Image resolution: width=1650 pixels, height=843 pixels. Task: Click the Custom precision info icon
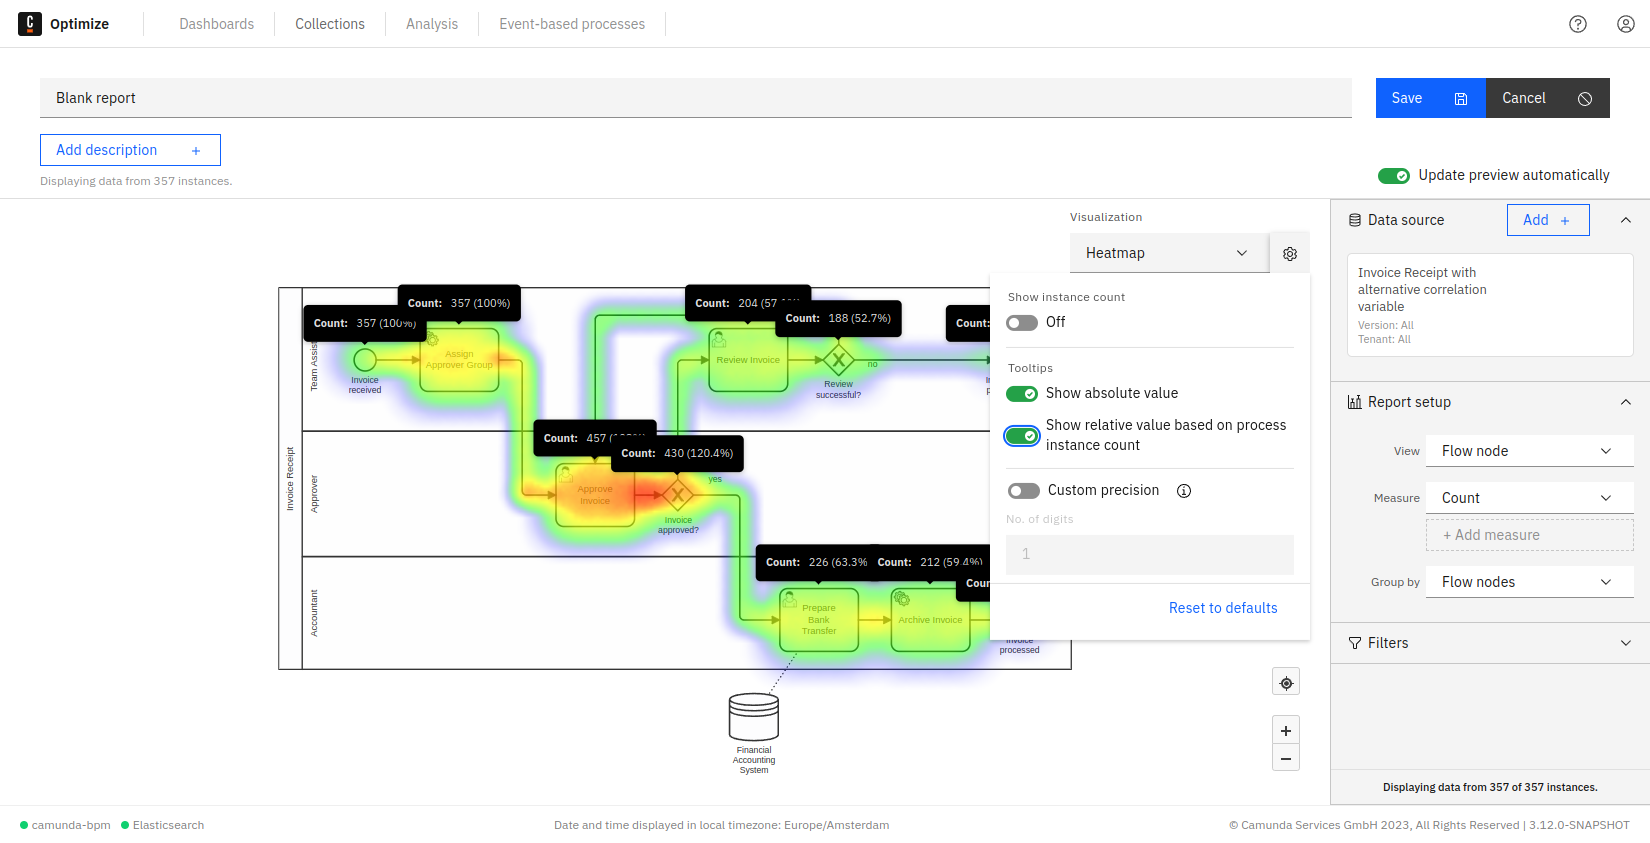click(x=1184, y=491)
